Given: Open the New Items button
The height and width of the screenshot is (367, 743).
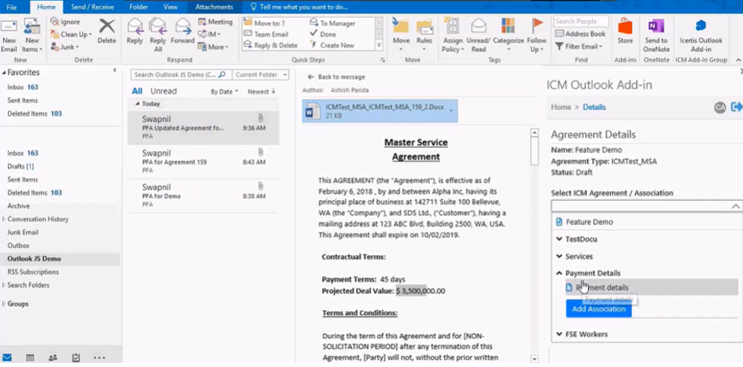Looking at the screenshot, I should coord(32,36).
